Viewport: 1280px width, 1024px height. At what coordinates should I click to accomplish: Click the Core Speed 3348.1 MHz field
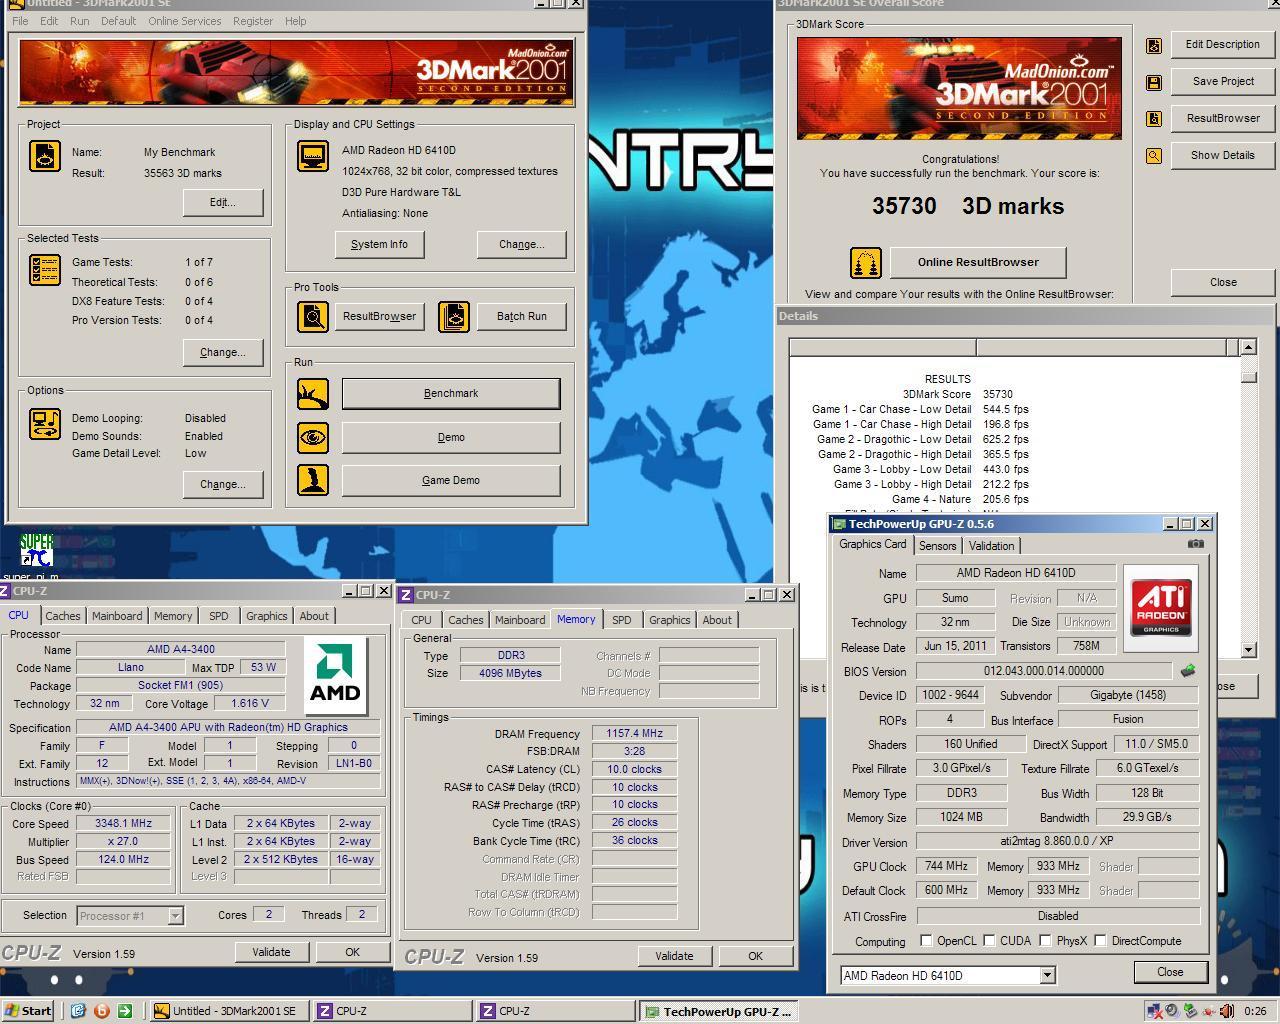124,824
